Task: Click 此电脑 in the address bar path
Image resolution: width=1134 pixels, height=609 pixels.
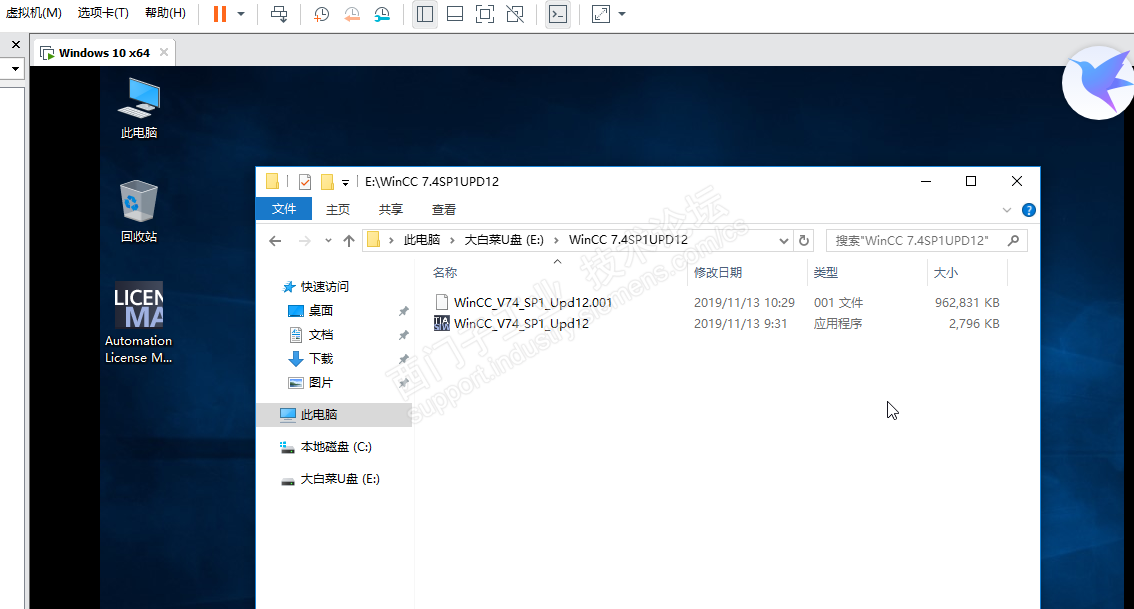Action: click(422, 239)
